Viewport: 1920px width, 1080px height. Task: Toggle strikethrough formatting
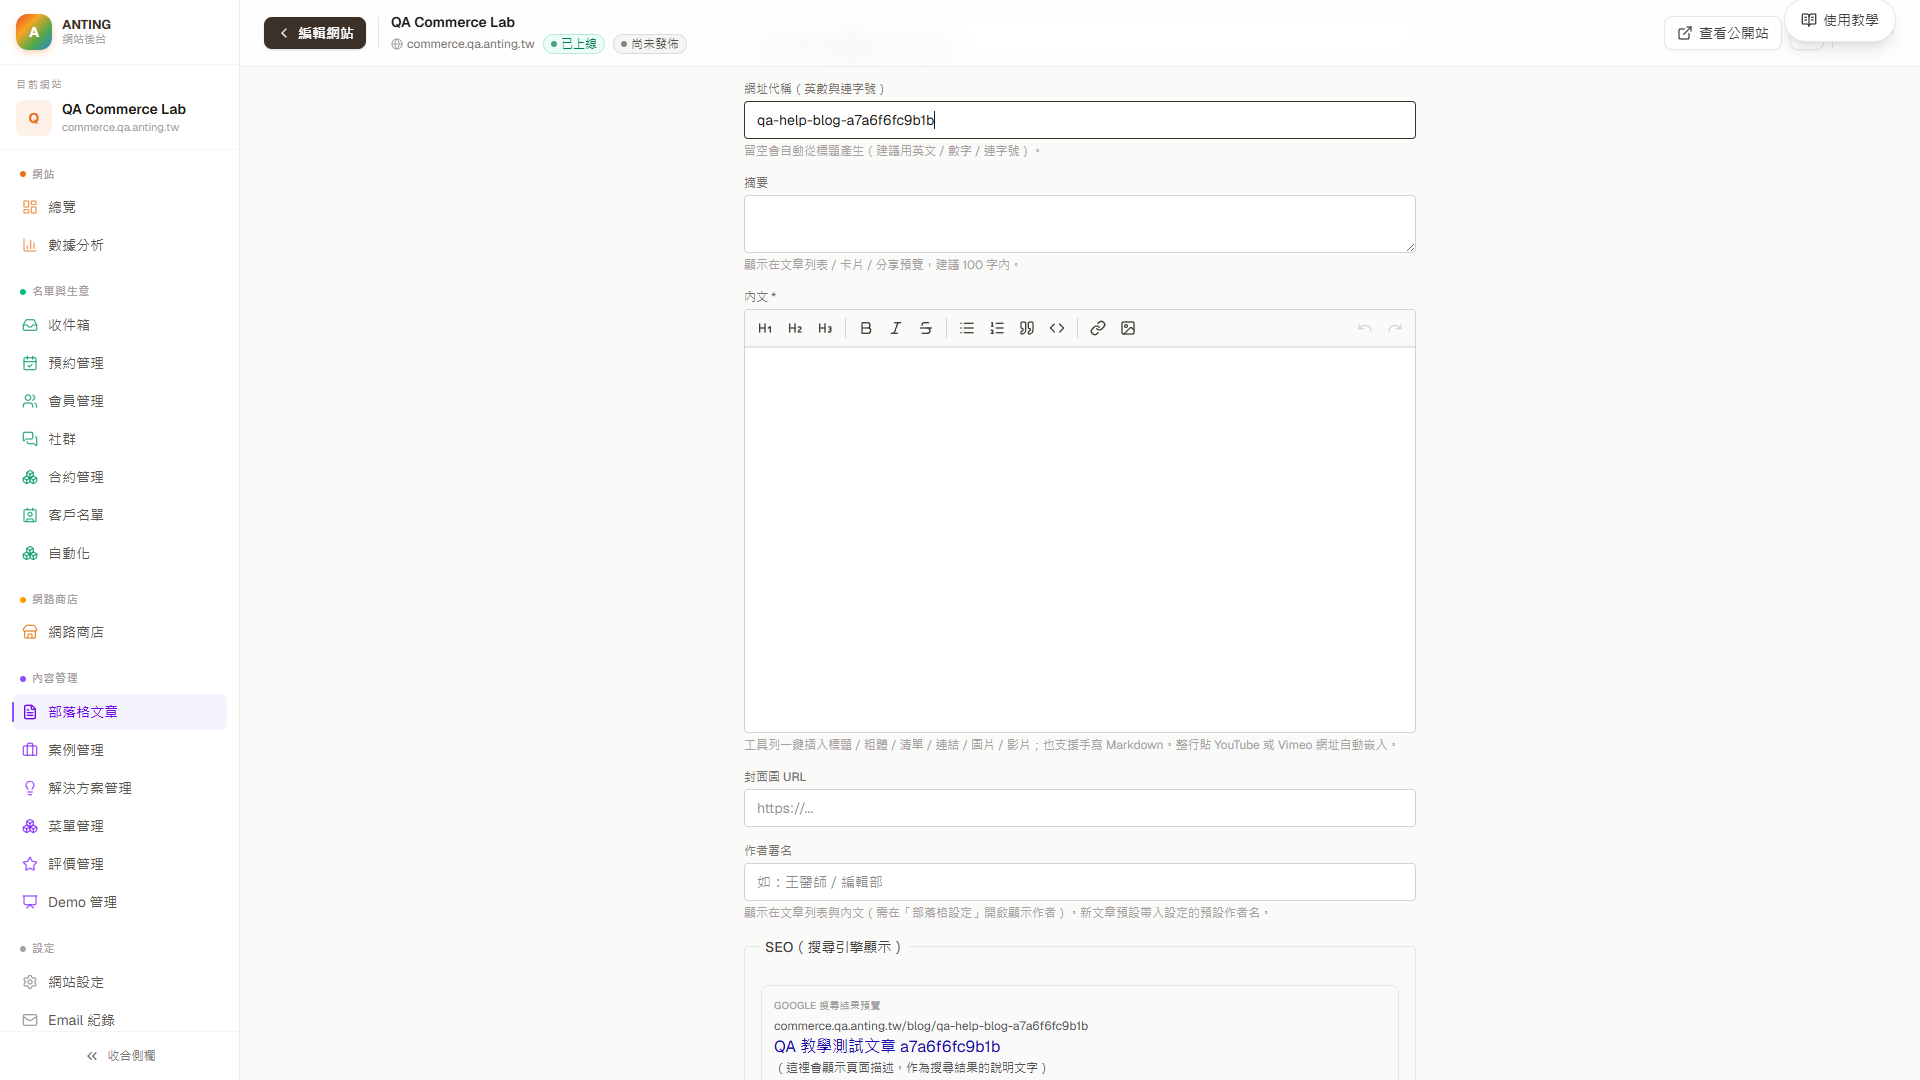point(926,328)
